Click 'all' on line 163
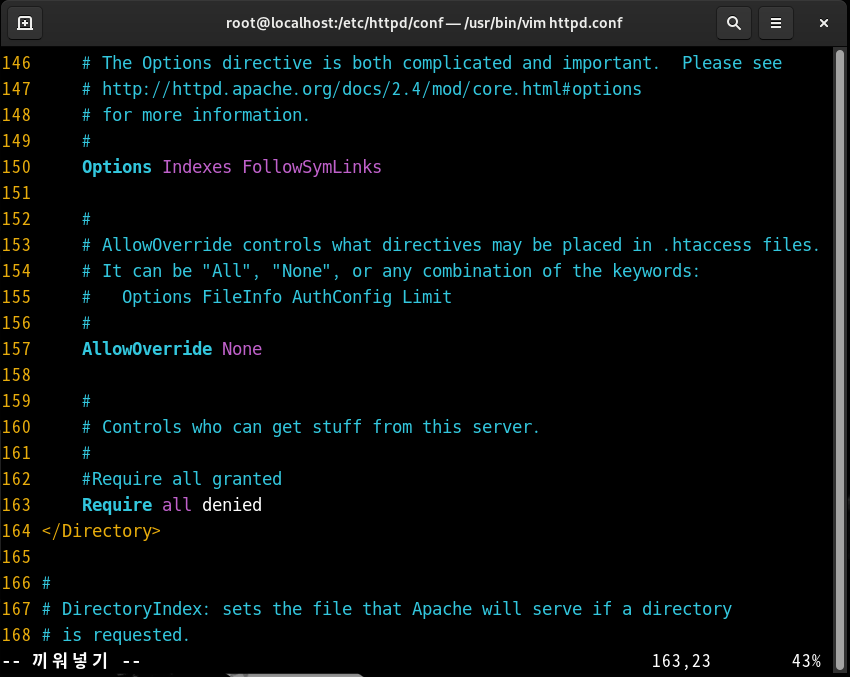 coord(177,505)
